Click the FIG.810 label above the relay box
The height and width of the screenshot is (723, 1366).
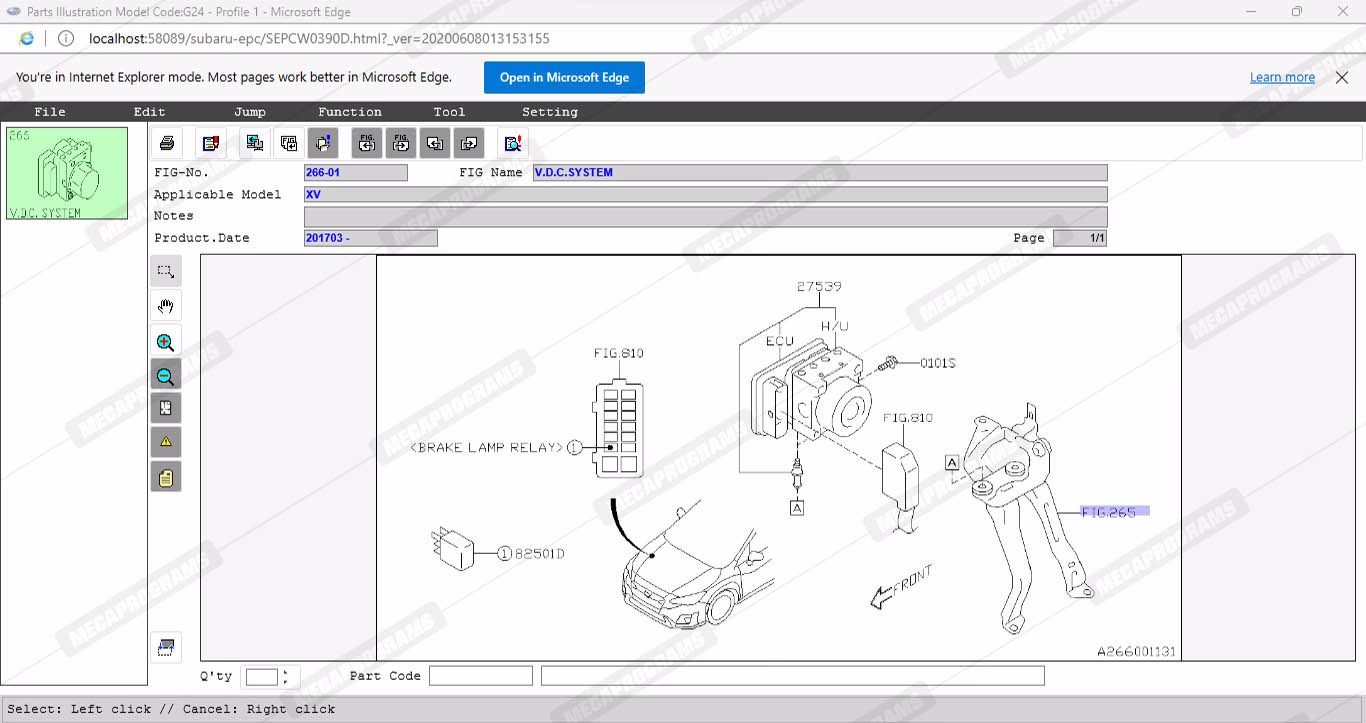point(618,353)
